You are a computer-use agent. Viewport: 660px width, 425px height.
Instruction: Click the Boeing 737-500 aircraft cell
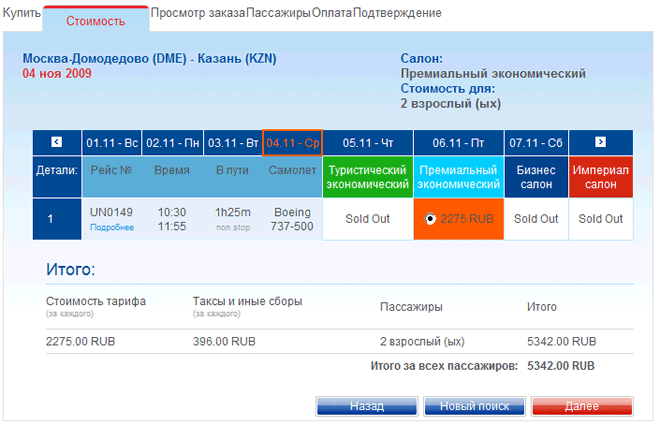[x=292, y=219]
